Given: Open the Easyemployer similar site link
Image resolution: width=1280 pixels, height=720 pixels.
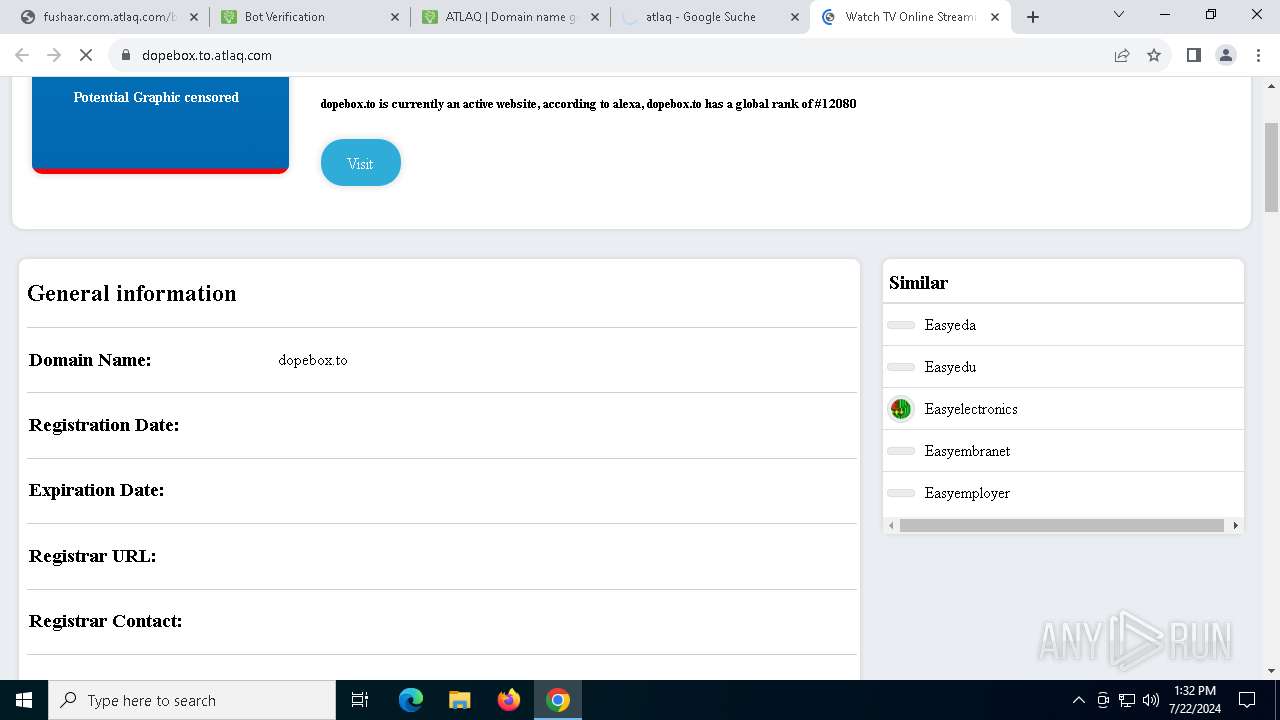Looking at the screenshot, I should (967, 493).
